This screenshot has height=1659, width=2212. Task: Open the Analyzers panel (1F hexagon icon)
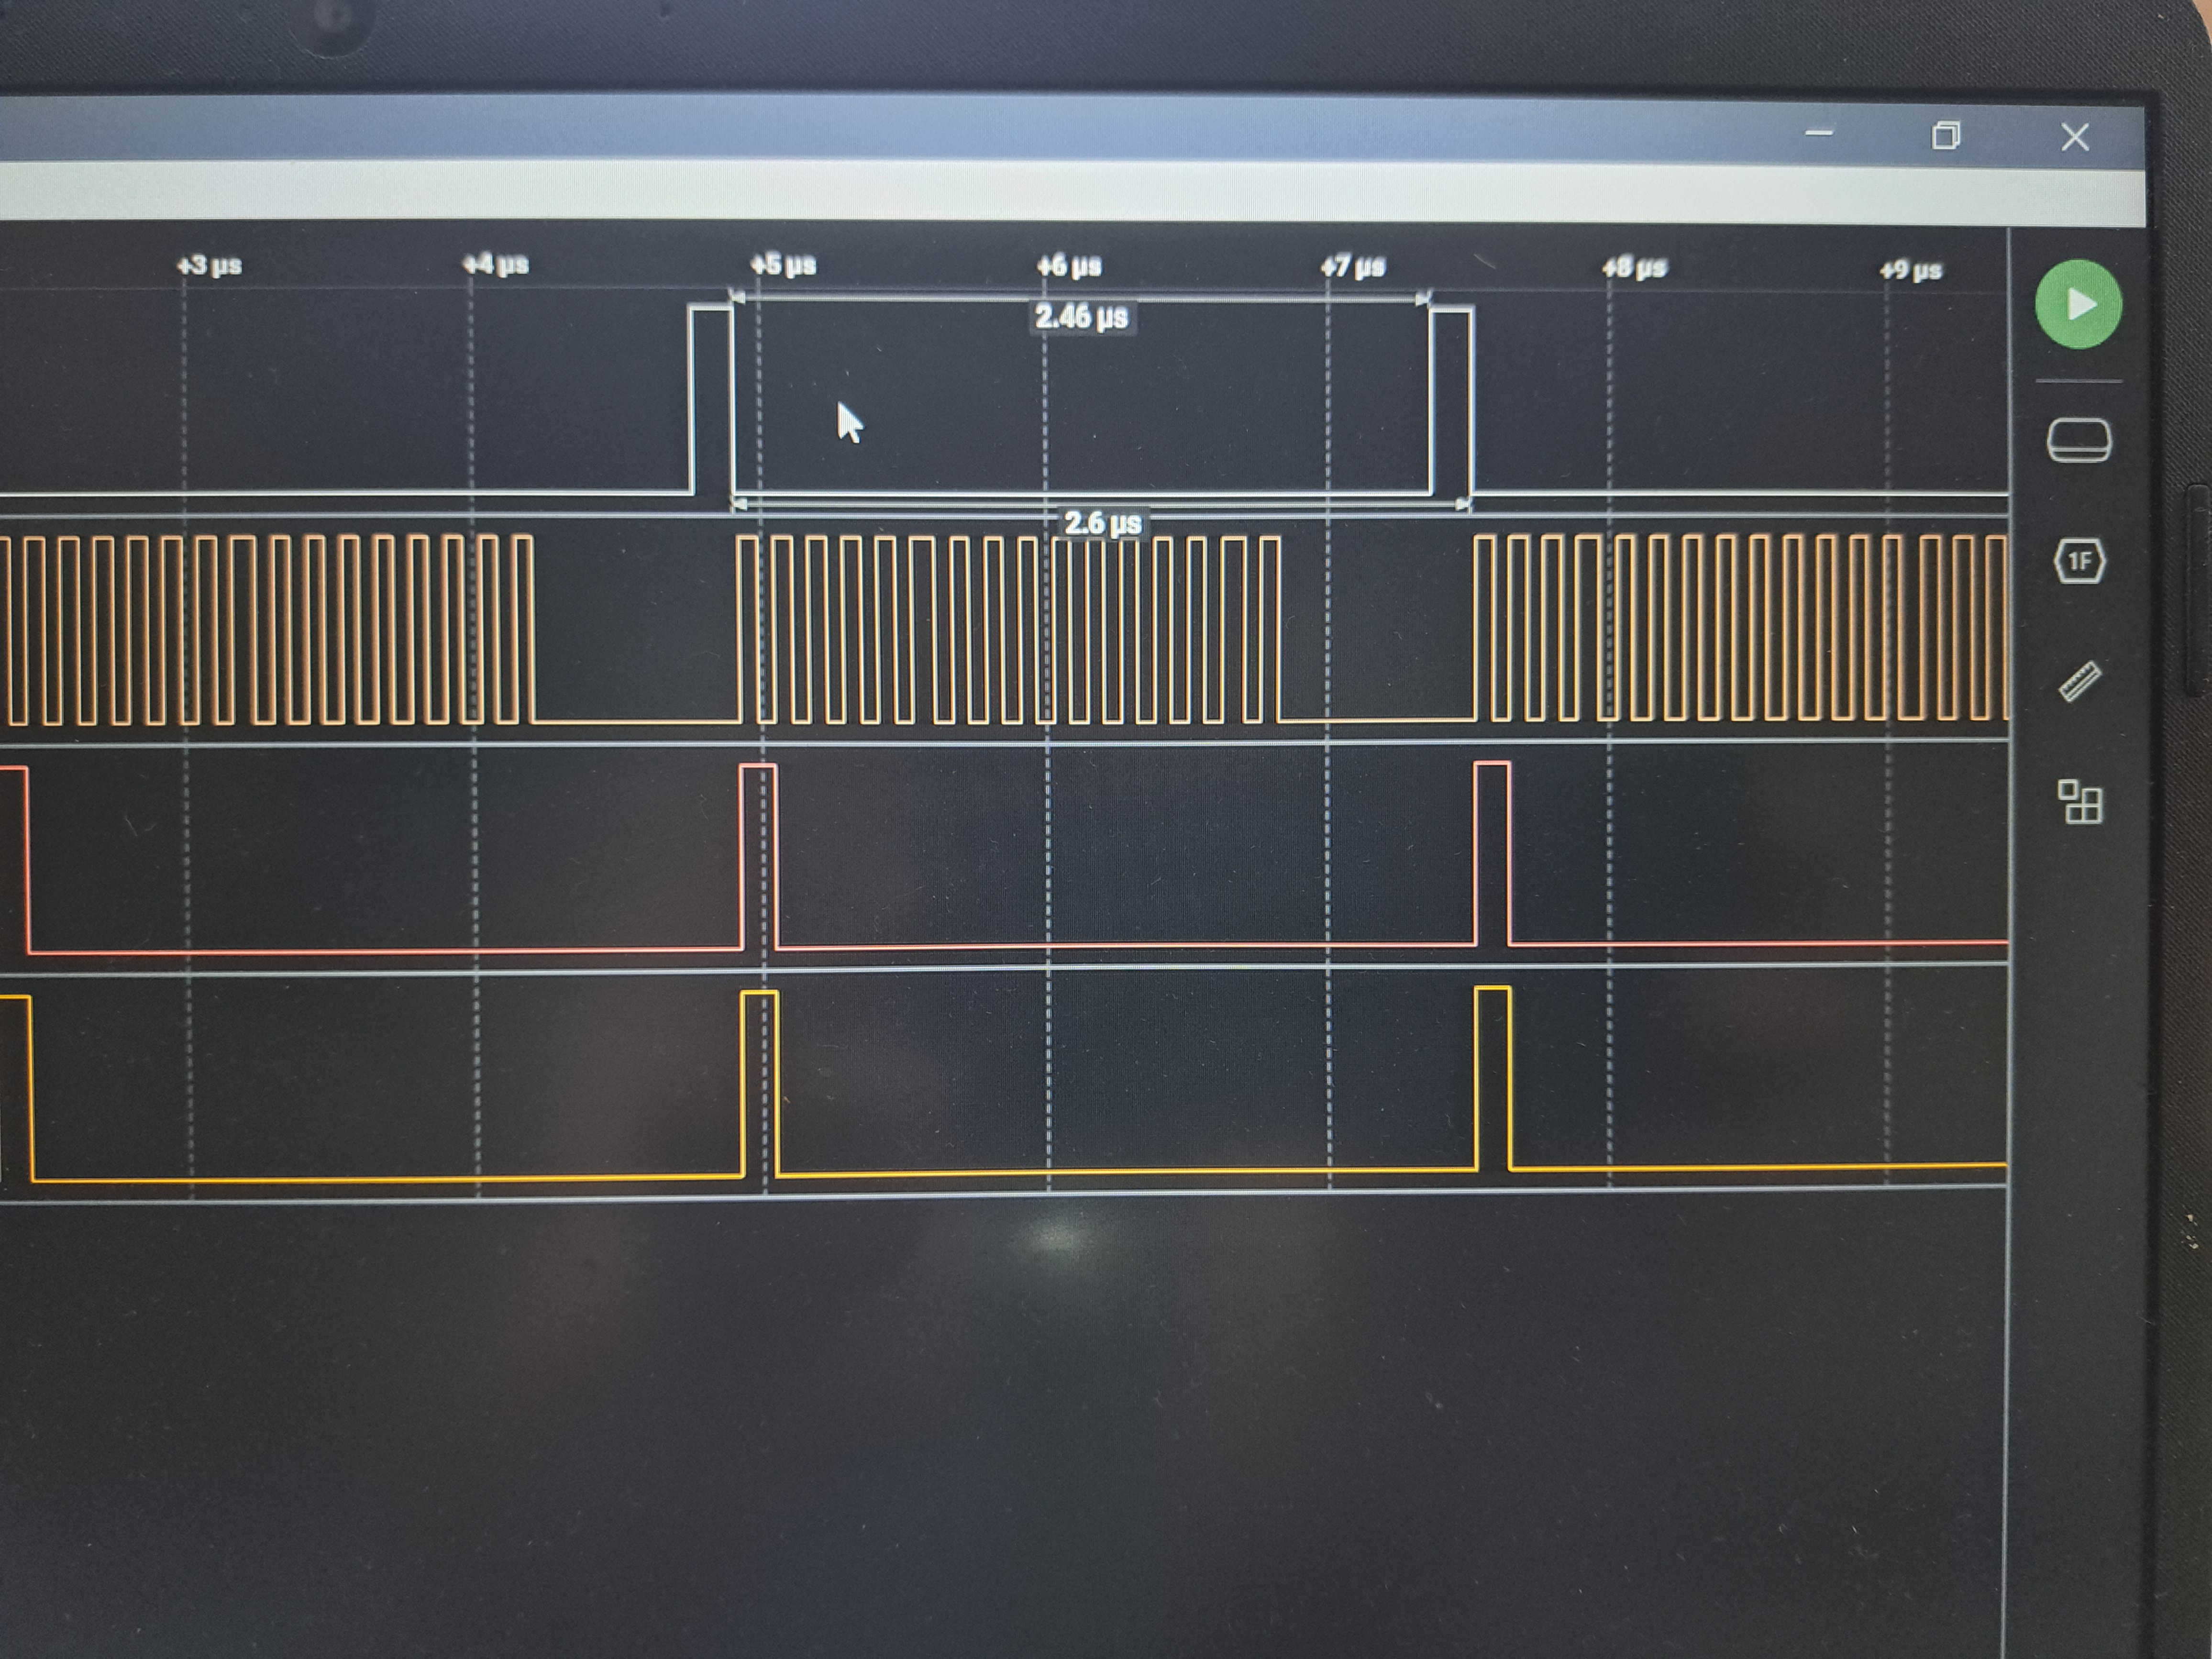tap(2079, 561)
